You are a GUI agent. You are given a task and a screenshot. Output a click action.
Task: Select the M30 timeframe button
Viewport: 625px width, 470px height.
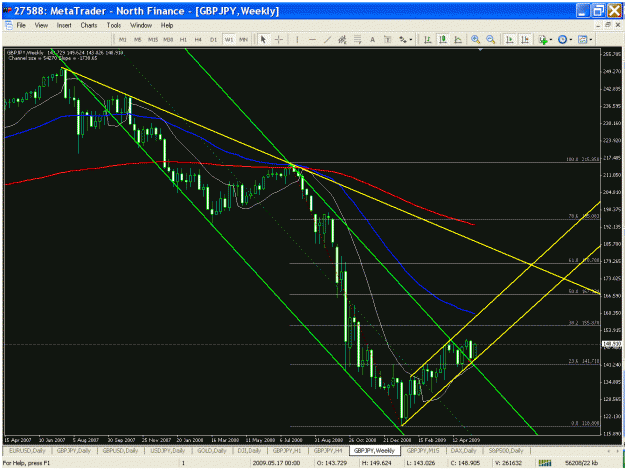[x=168, y=39]
